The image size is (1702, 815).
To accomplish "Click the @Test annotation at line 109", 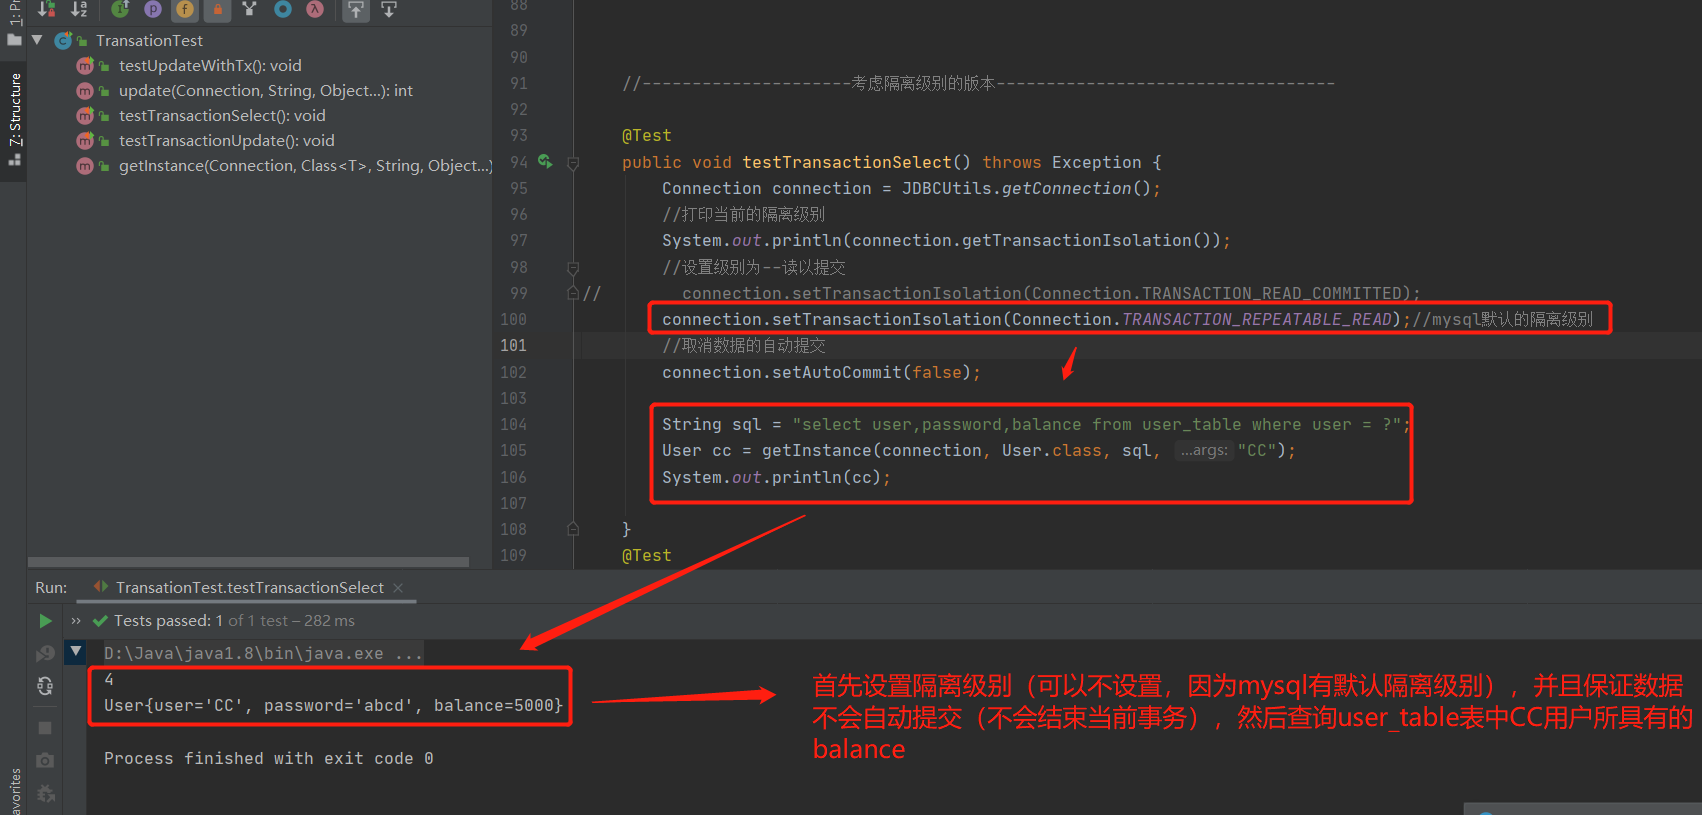I will coord(647,555).
